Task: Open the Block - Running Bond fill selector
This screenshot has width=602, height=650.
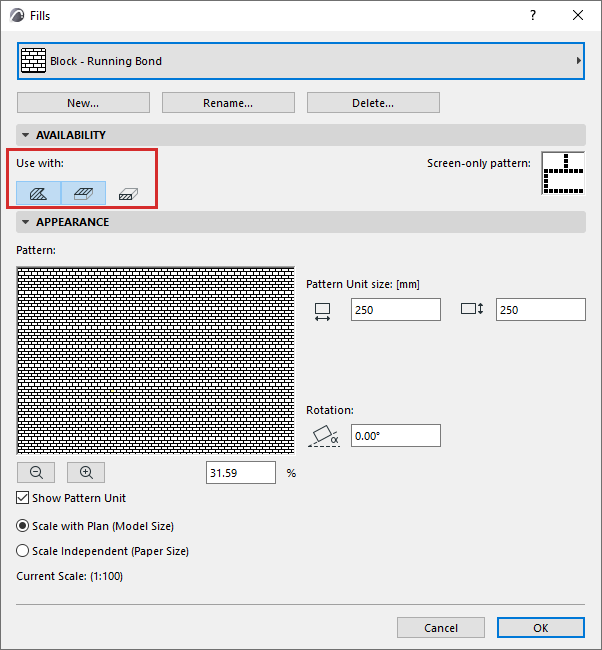Action: tap(301, 61)
